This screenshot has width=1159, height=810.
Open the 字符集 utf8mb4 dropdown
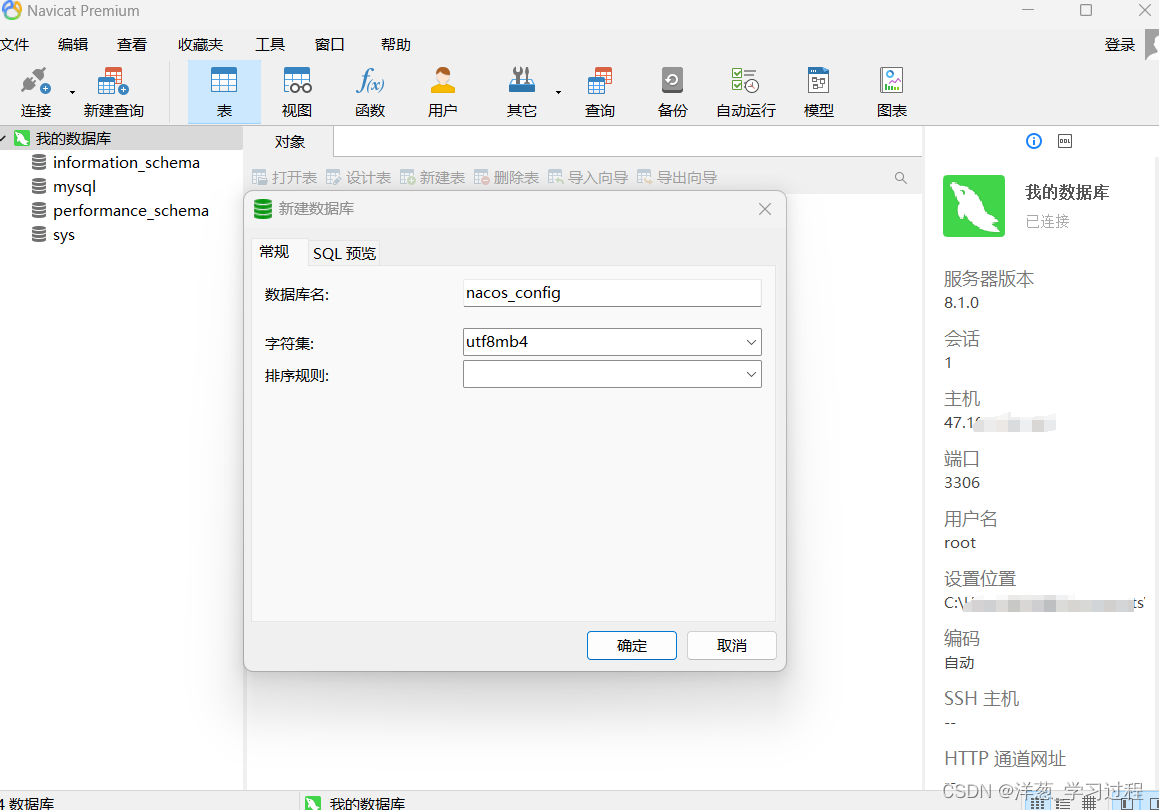coord(751,341)
